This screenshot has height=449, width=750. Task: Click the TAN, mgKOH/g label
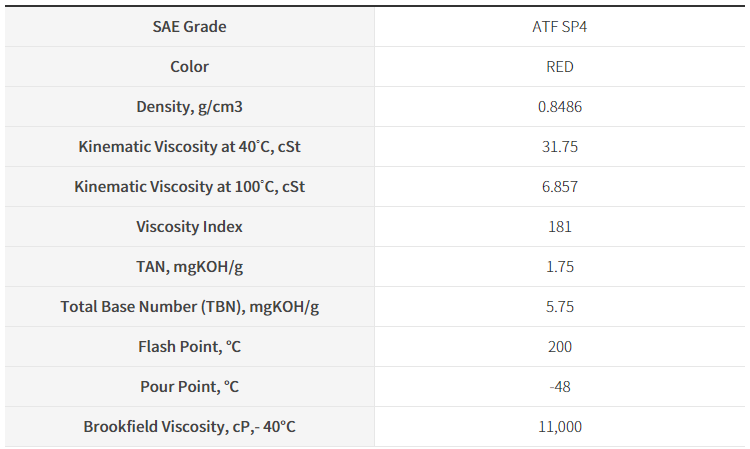point(189,267)
